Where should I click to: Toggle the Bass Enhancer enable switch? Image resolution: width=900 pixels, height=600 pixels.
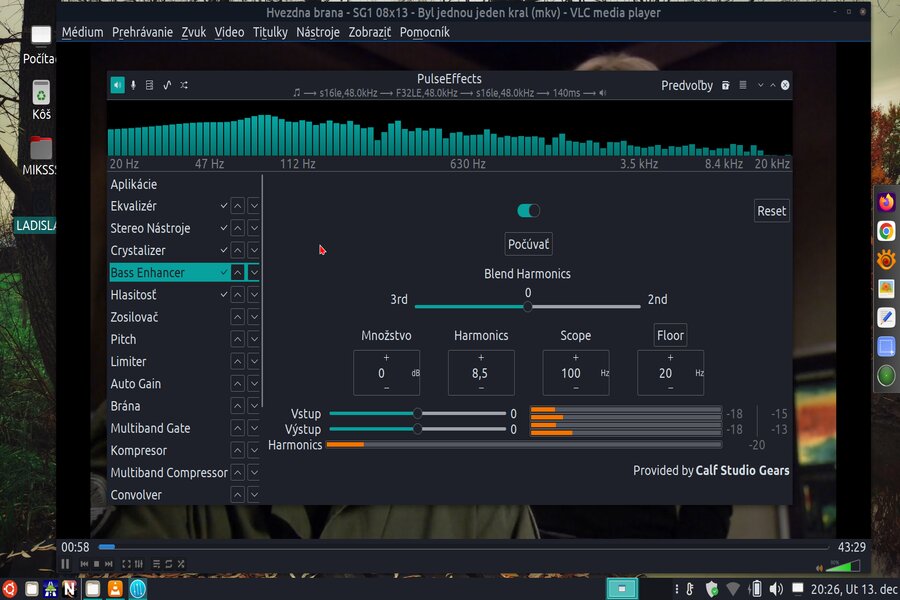pyautogui.click(x=528, y=210)
